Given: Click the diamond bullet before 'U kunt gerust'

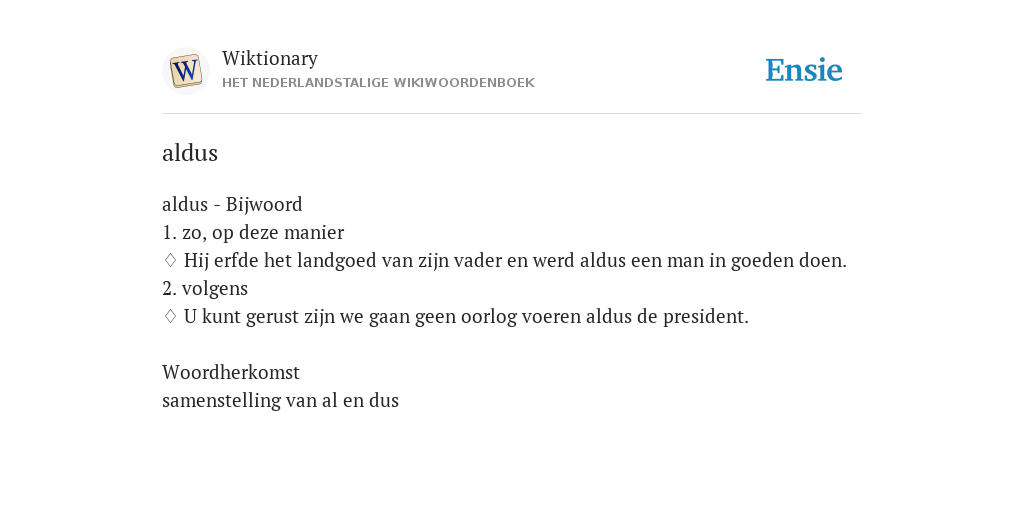Looking at the screenshot, I should [x=170, y=317].
